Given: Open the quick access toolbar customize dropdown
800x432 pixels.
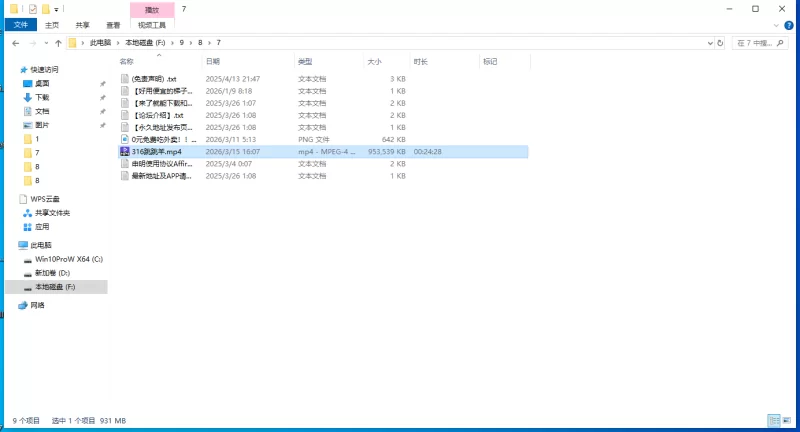Looking at the screenshot, I should click(x=57, y=9).
